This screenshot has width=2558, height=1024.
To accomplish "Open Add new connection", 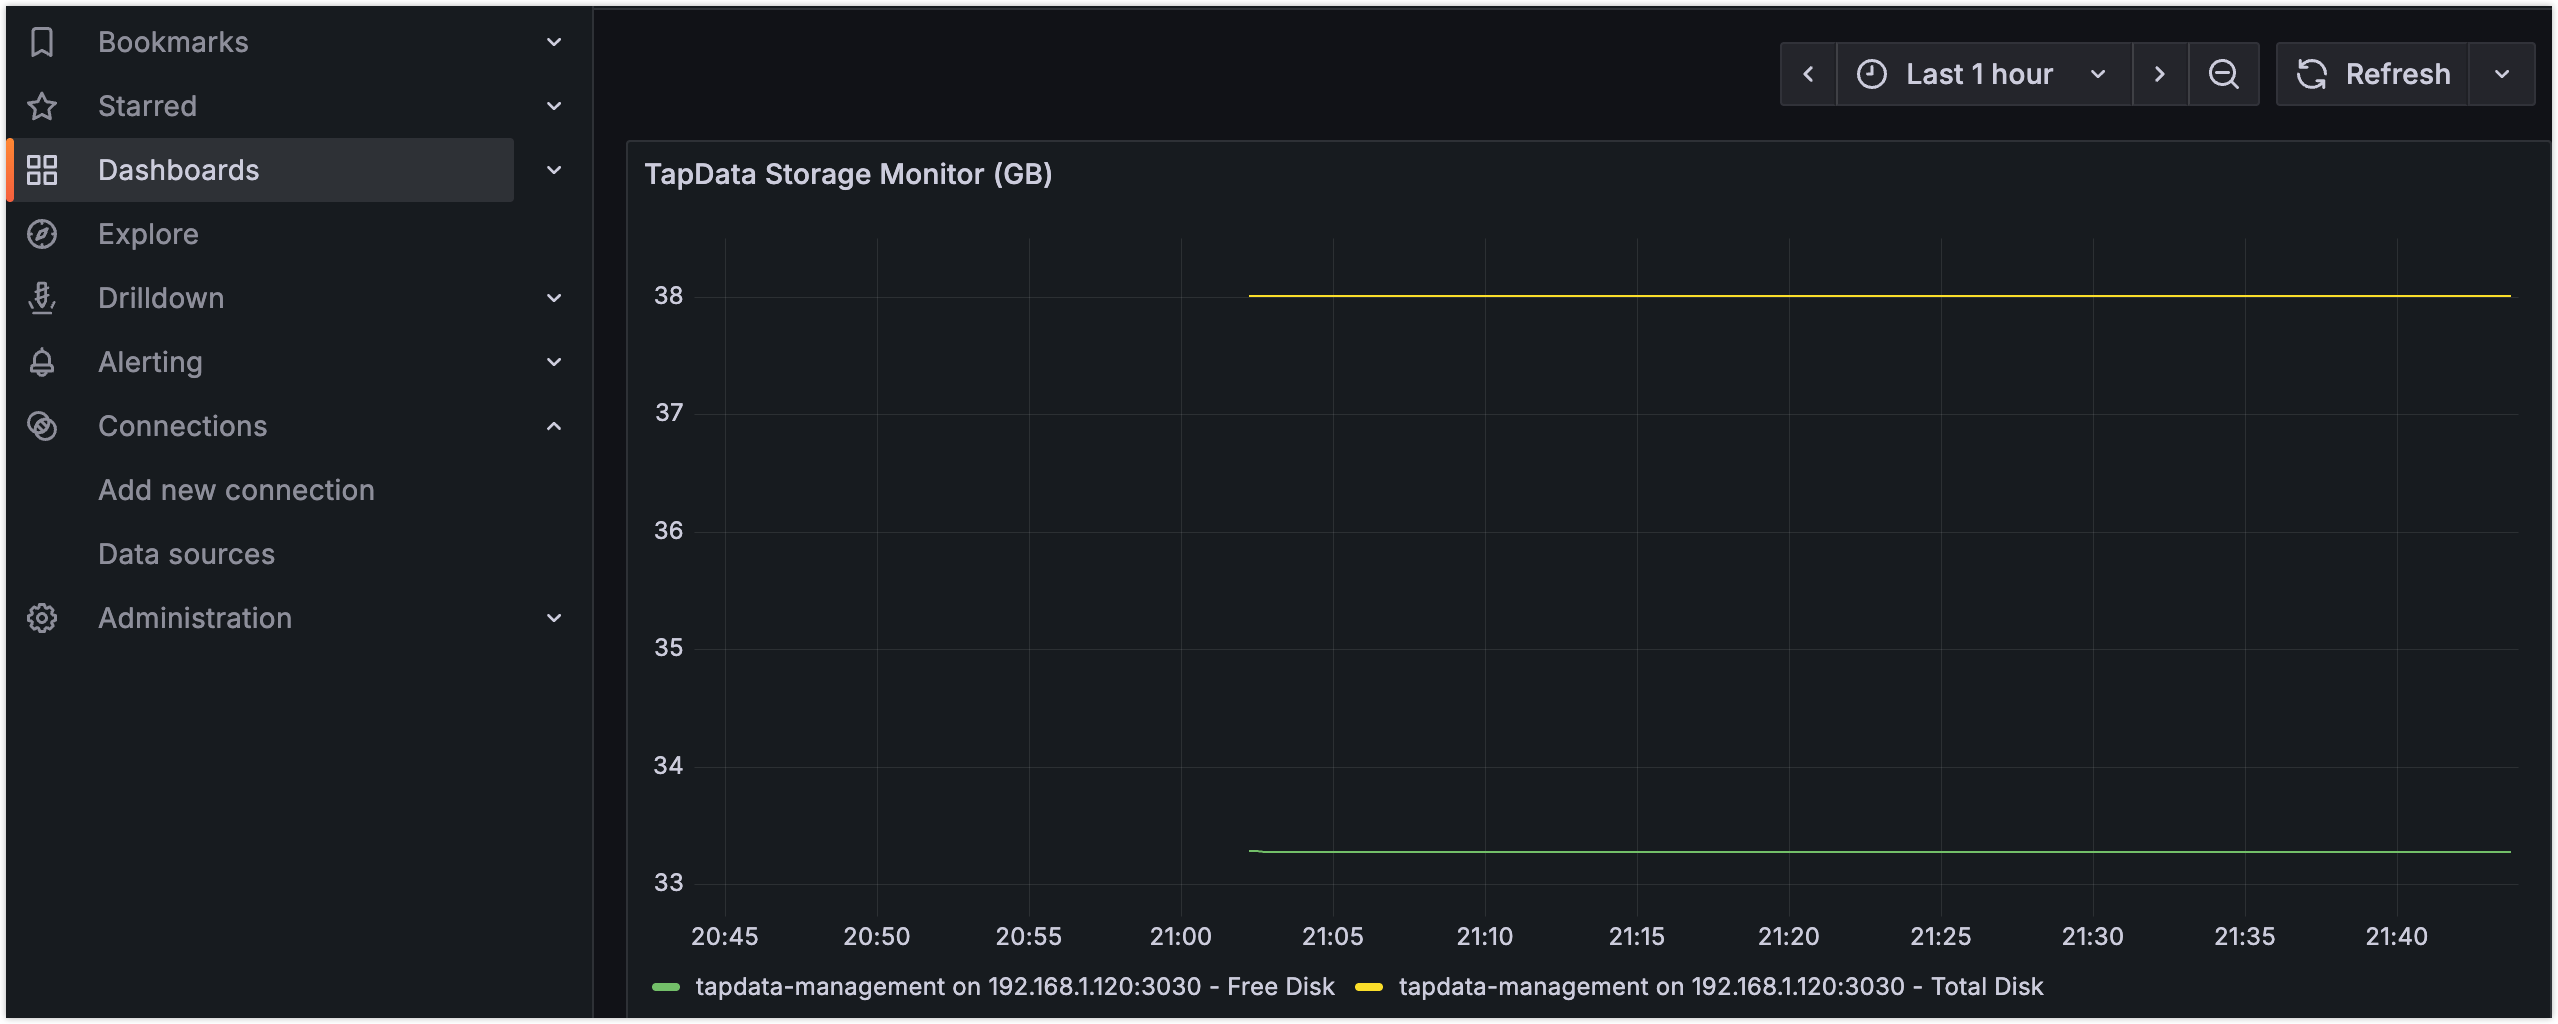I will point(236,489).
